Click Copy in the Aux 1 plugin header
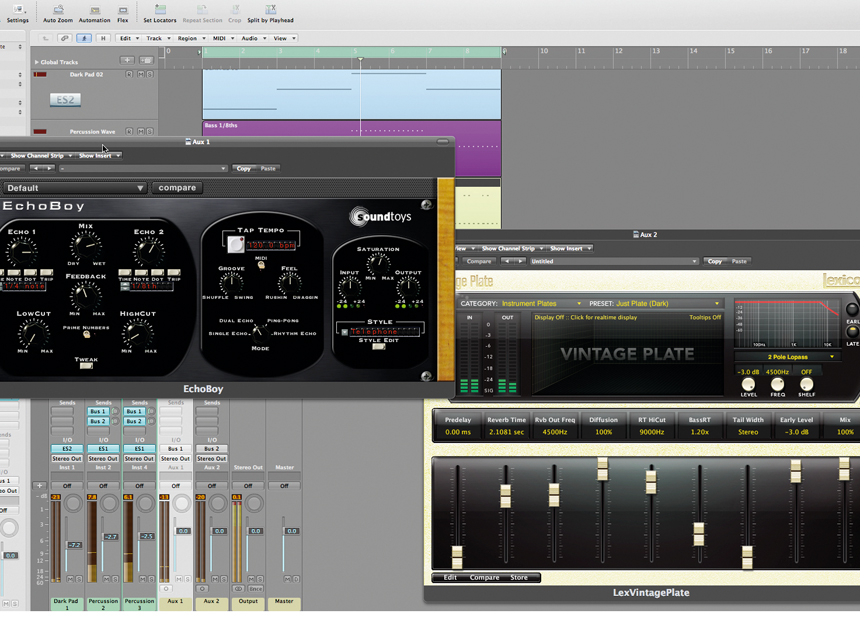The width and height of the screenshot is (860, 638). click(244, 168)
